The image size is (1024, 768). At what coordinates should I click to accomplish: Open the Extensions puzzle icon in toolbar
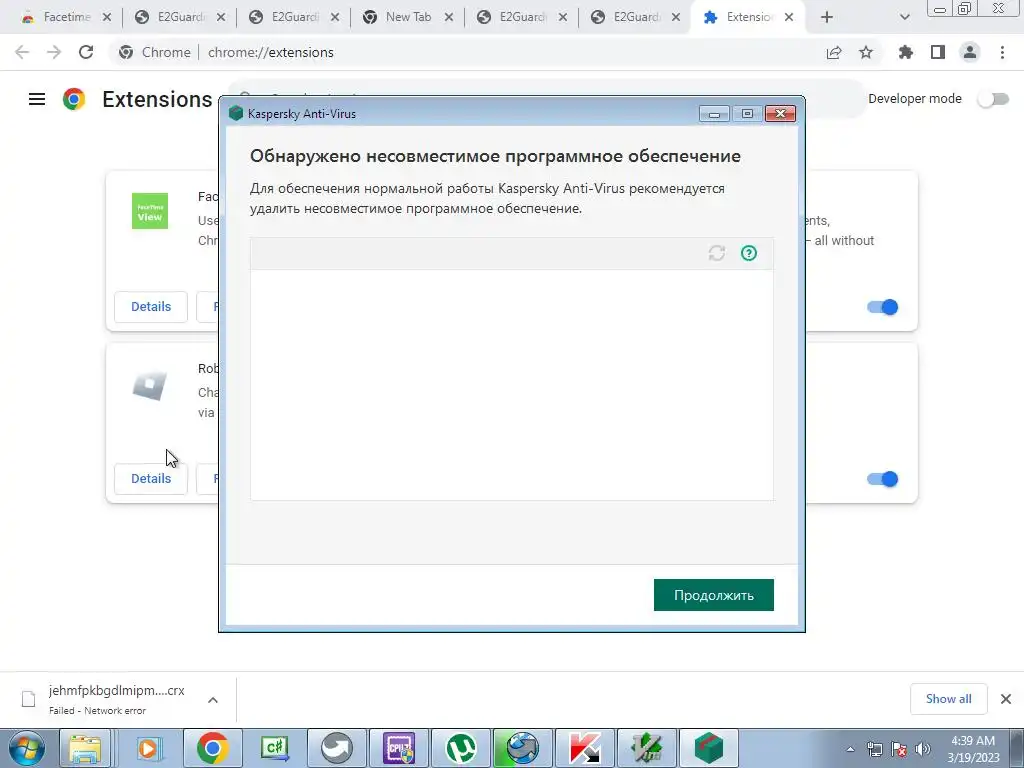906,52
